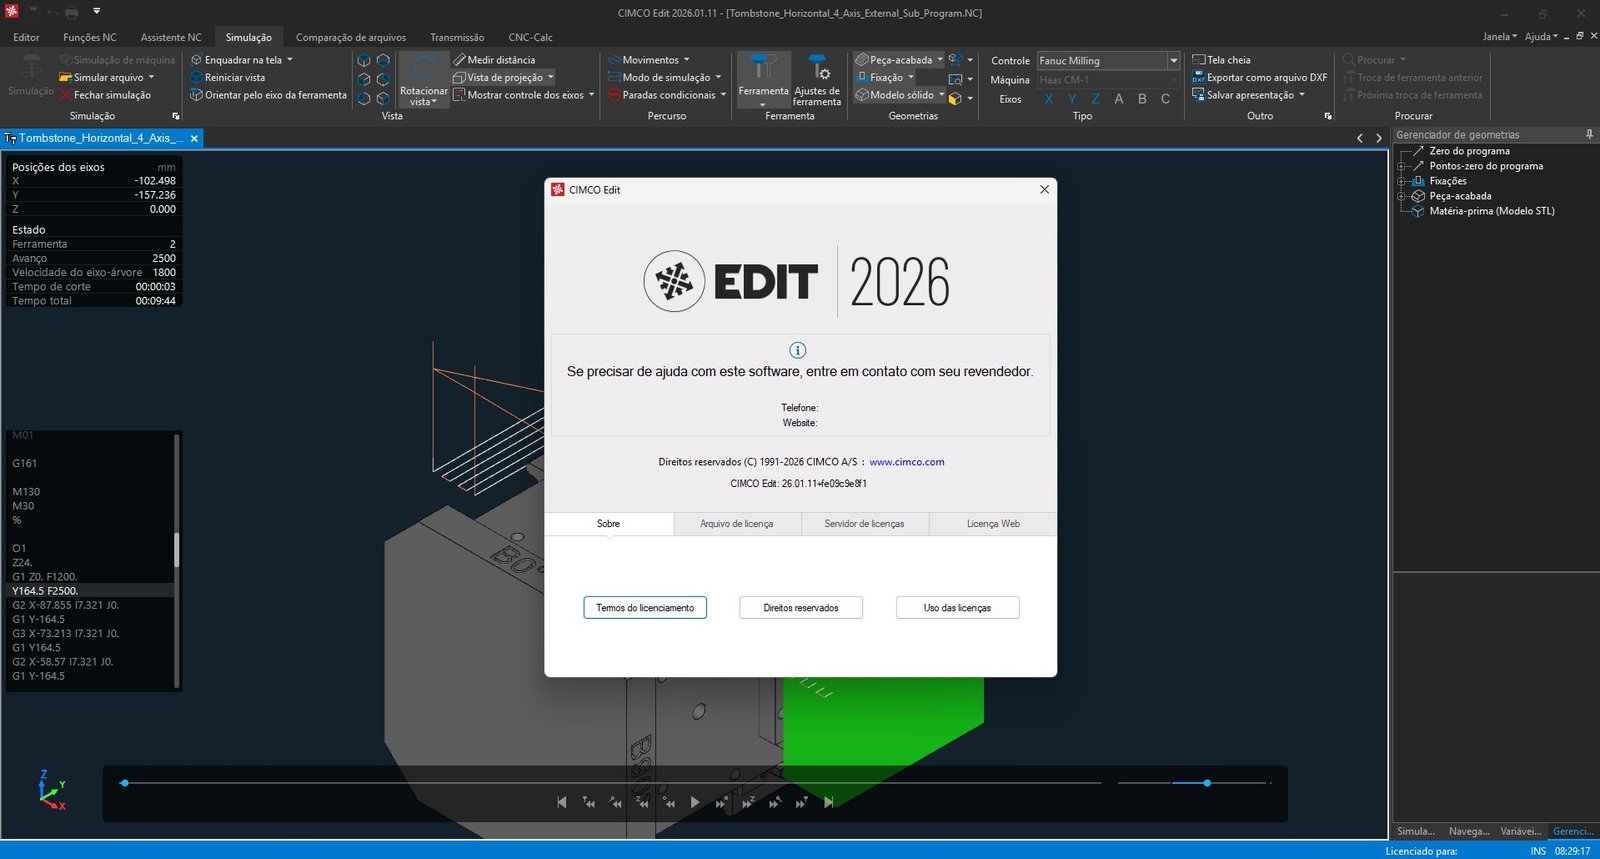Image resolution: width=1600 pixels, height=859 pixels.
Task: Jump to simulation start
Action: [x=562, y=802]
